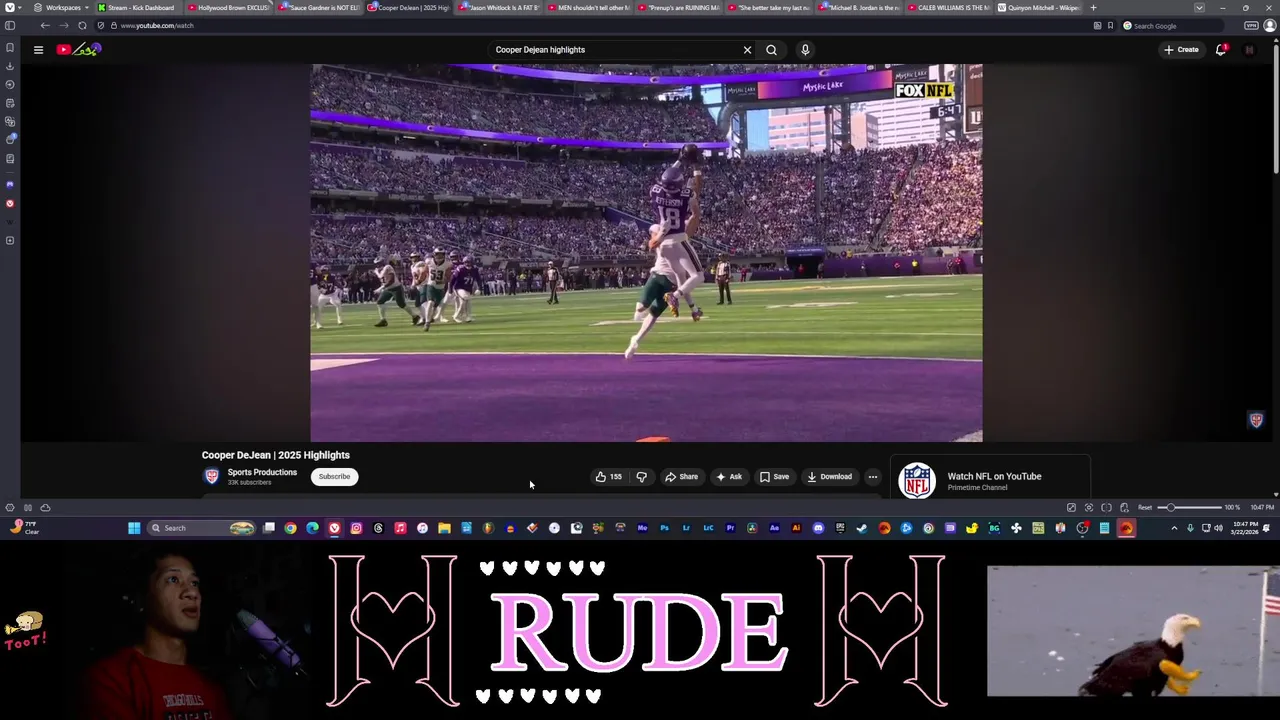The image size is (1280, 720).
Task: Clear the YouTube search box text
Action: 747,49
